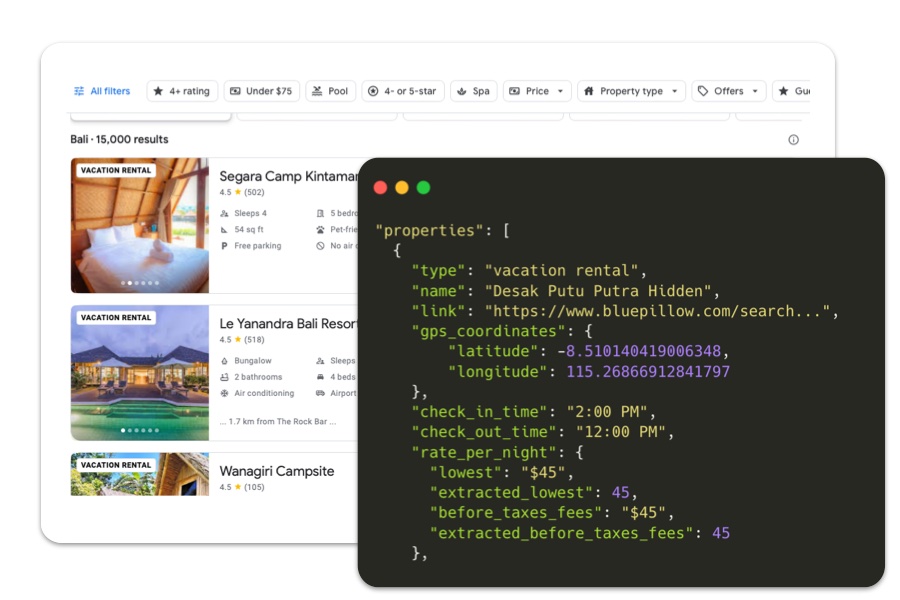Open the Price dropdown

(537, 91)
